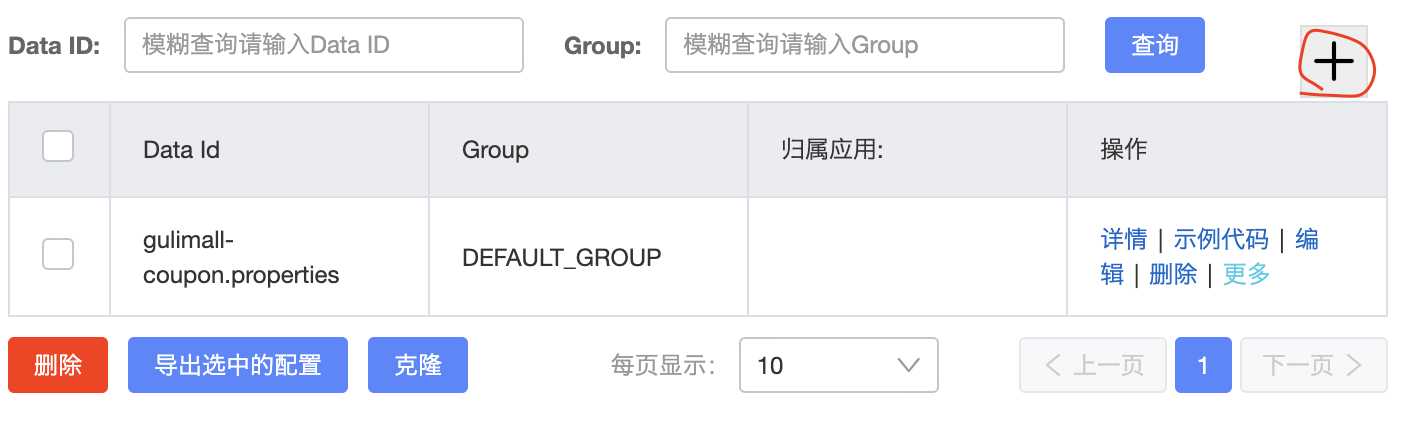Click the Data Id column header

[181, 150]
